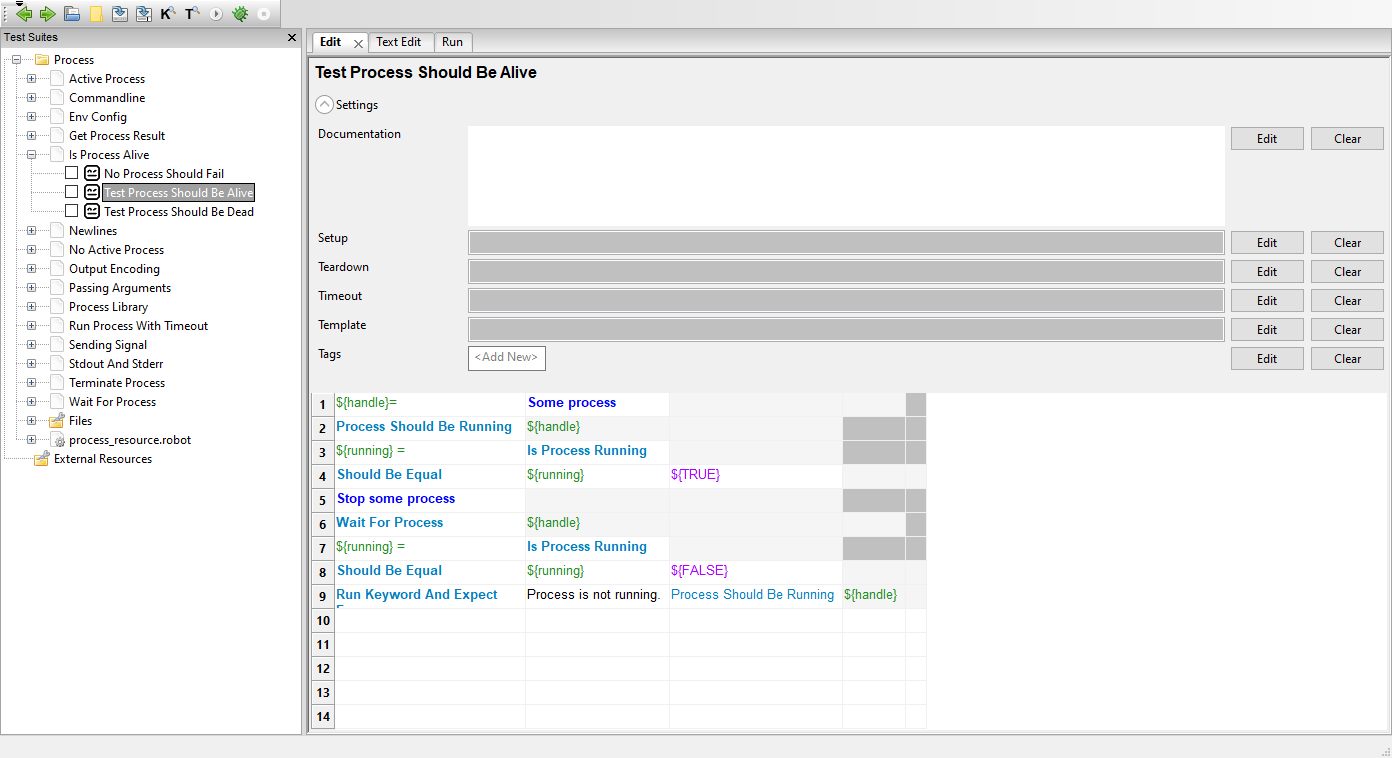Click the Process root folder icon
Image resolution: width=1392 pixels, height=758 pixels.
pos(42,60)
